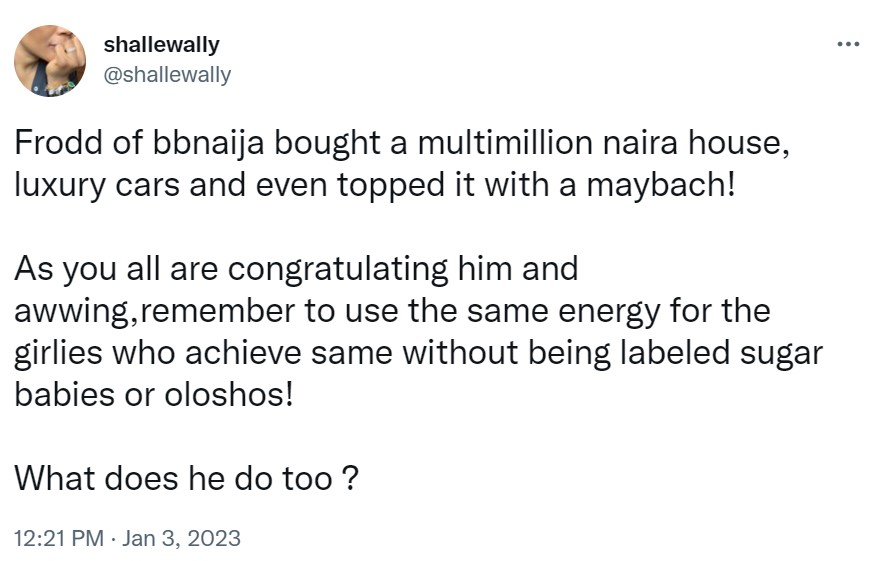Open the tweet's more options menu
This screenshot has width=880, height=561.
847,44
